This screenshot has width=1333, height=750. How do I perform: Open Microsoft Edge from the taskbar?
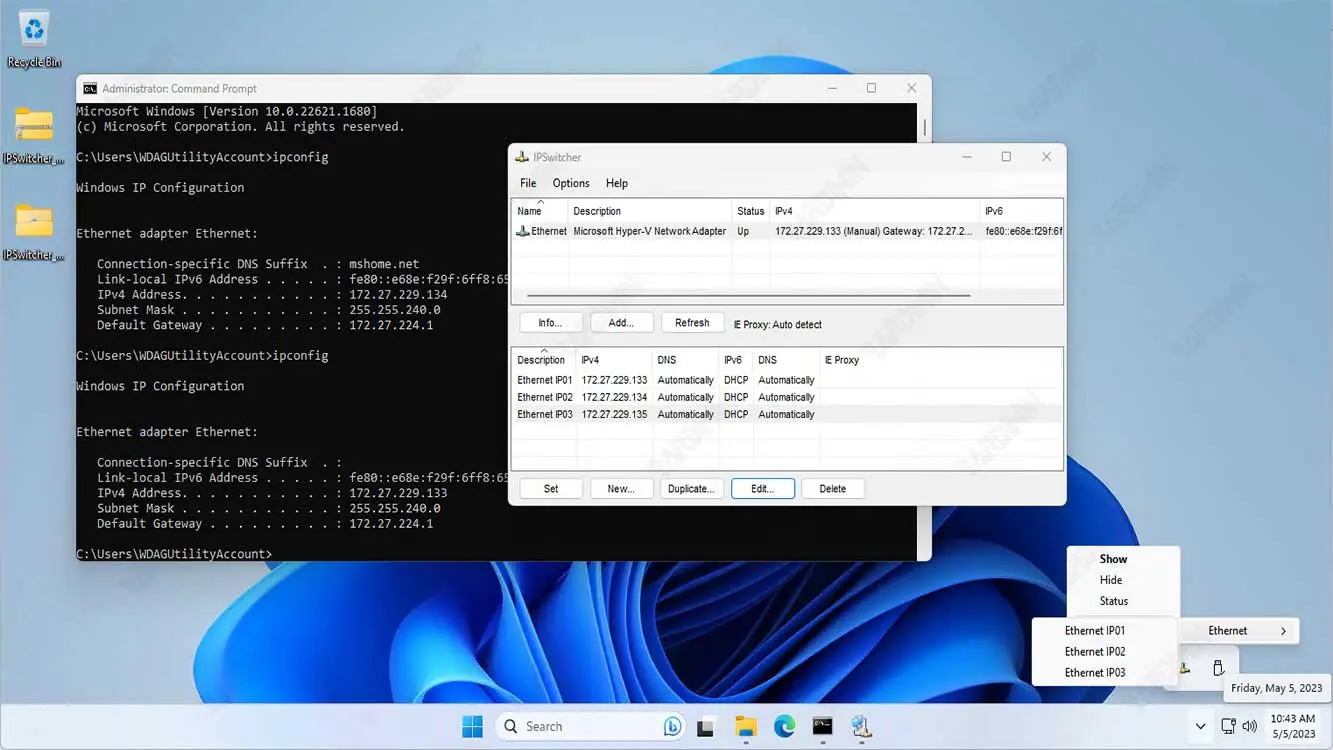click(784, 726)
